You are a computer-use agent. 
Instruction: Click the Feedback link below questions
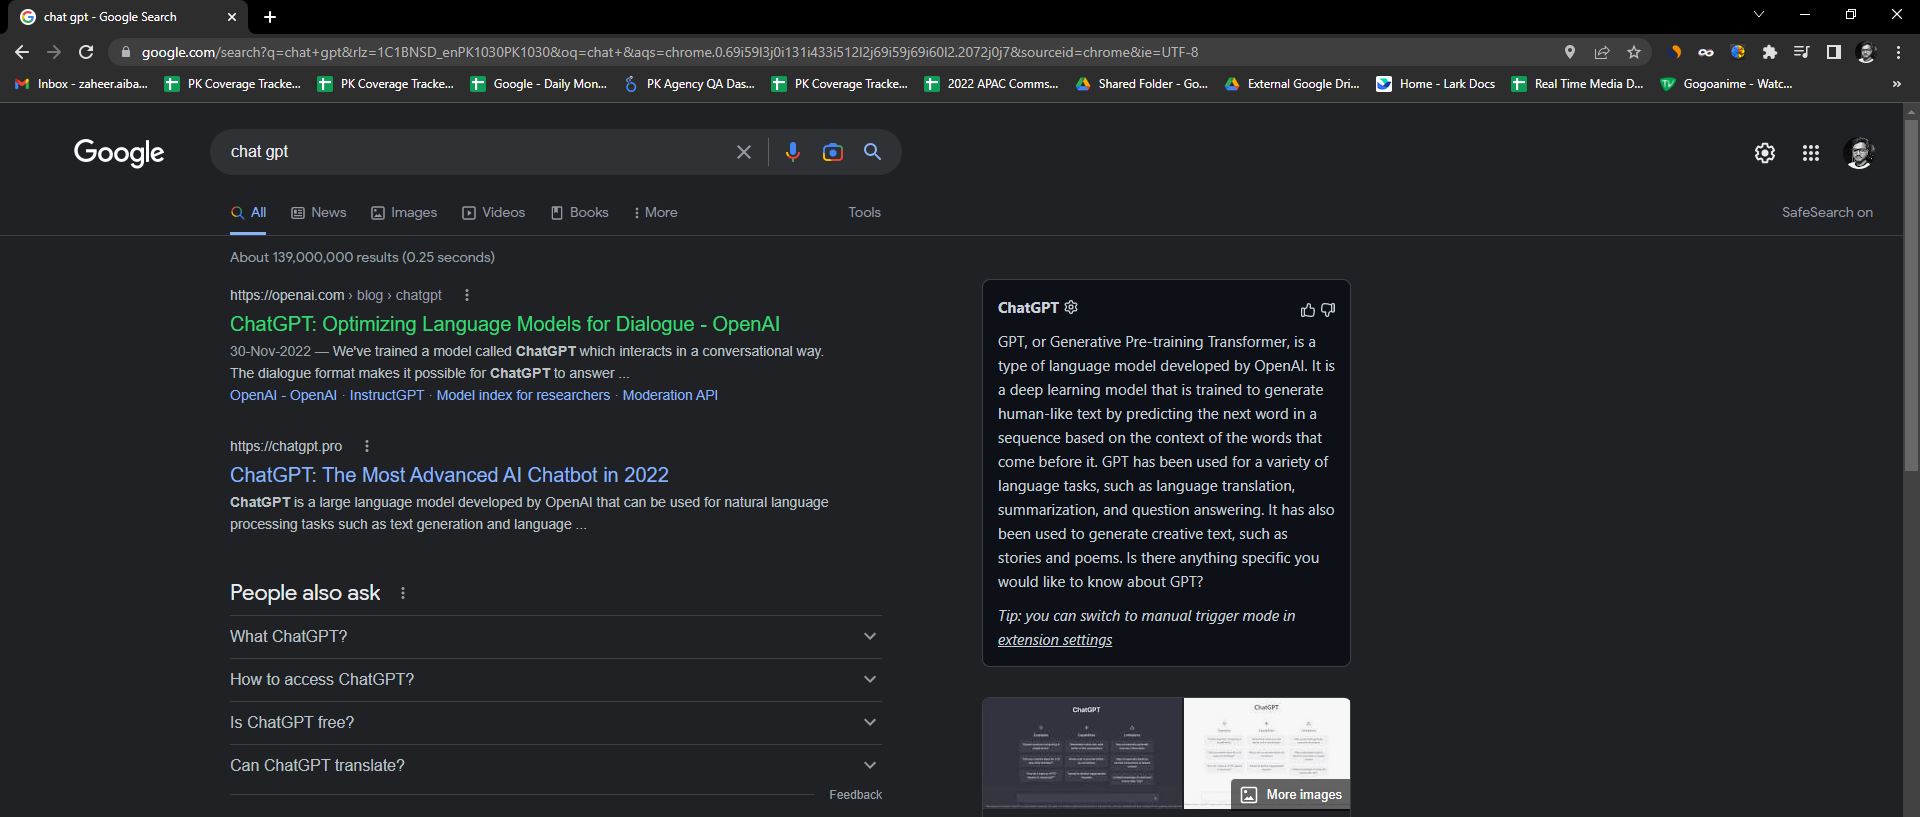pyautogui.click(x=855, y=795)
